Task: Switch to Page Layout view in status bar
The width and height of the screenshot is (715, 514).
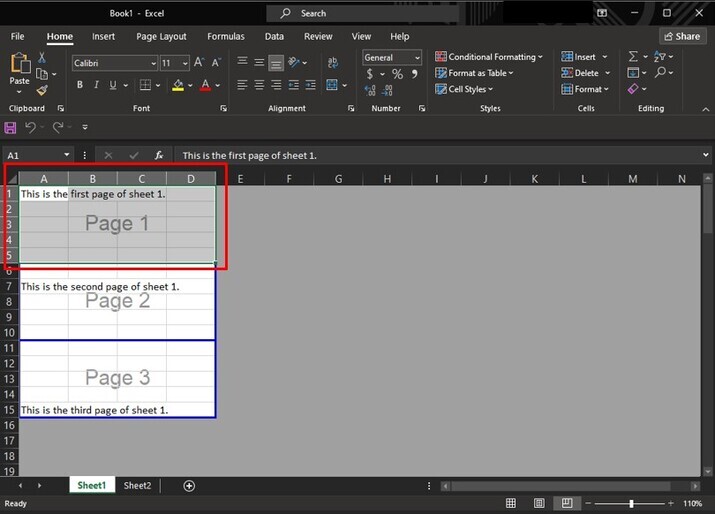Action: coord(539,503)
